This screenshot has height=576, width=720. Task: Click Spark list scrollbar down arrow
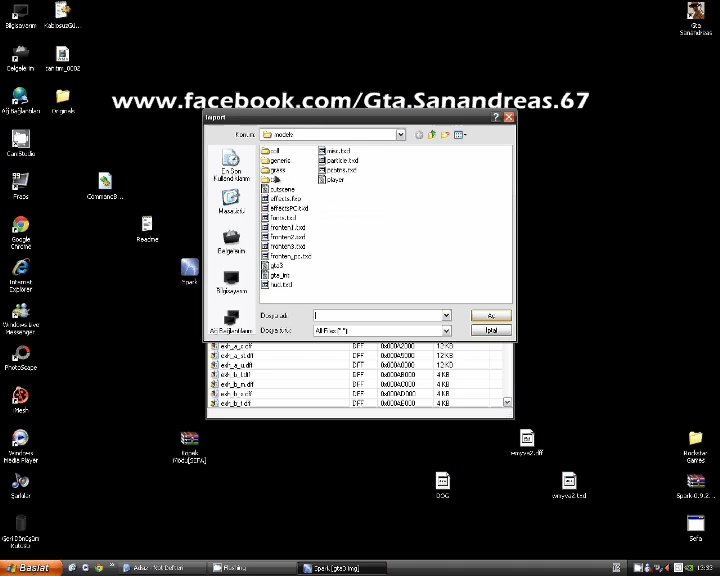[x=507, y=402]
